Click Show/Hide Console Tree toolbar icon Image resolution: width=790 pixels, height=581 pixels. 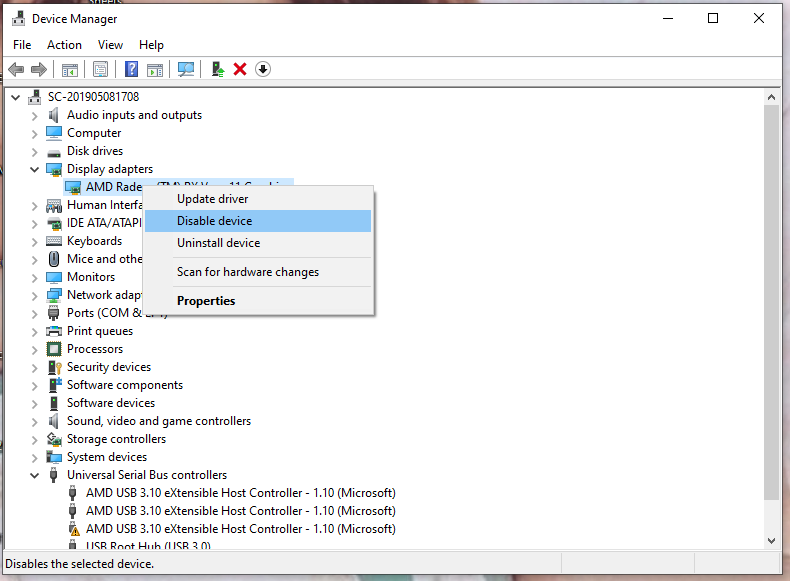coord(70,70)
